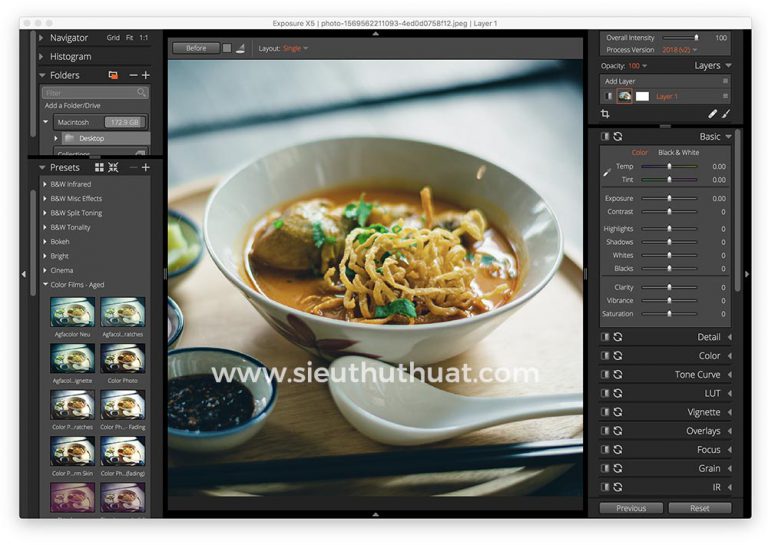Click the folder Filter search field
The height and width of the screenshot is (545, 768).
tap(95, 93)
